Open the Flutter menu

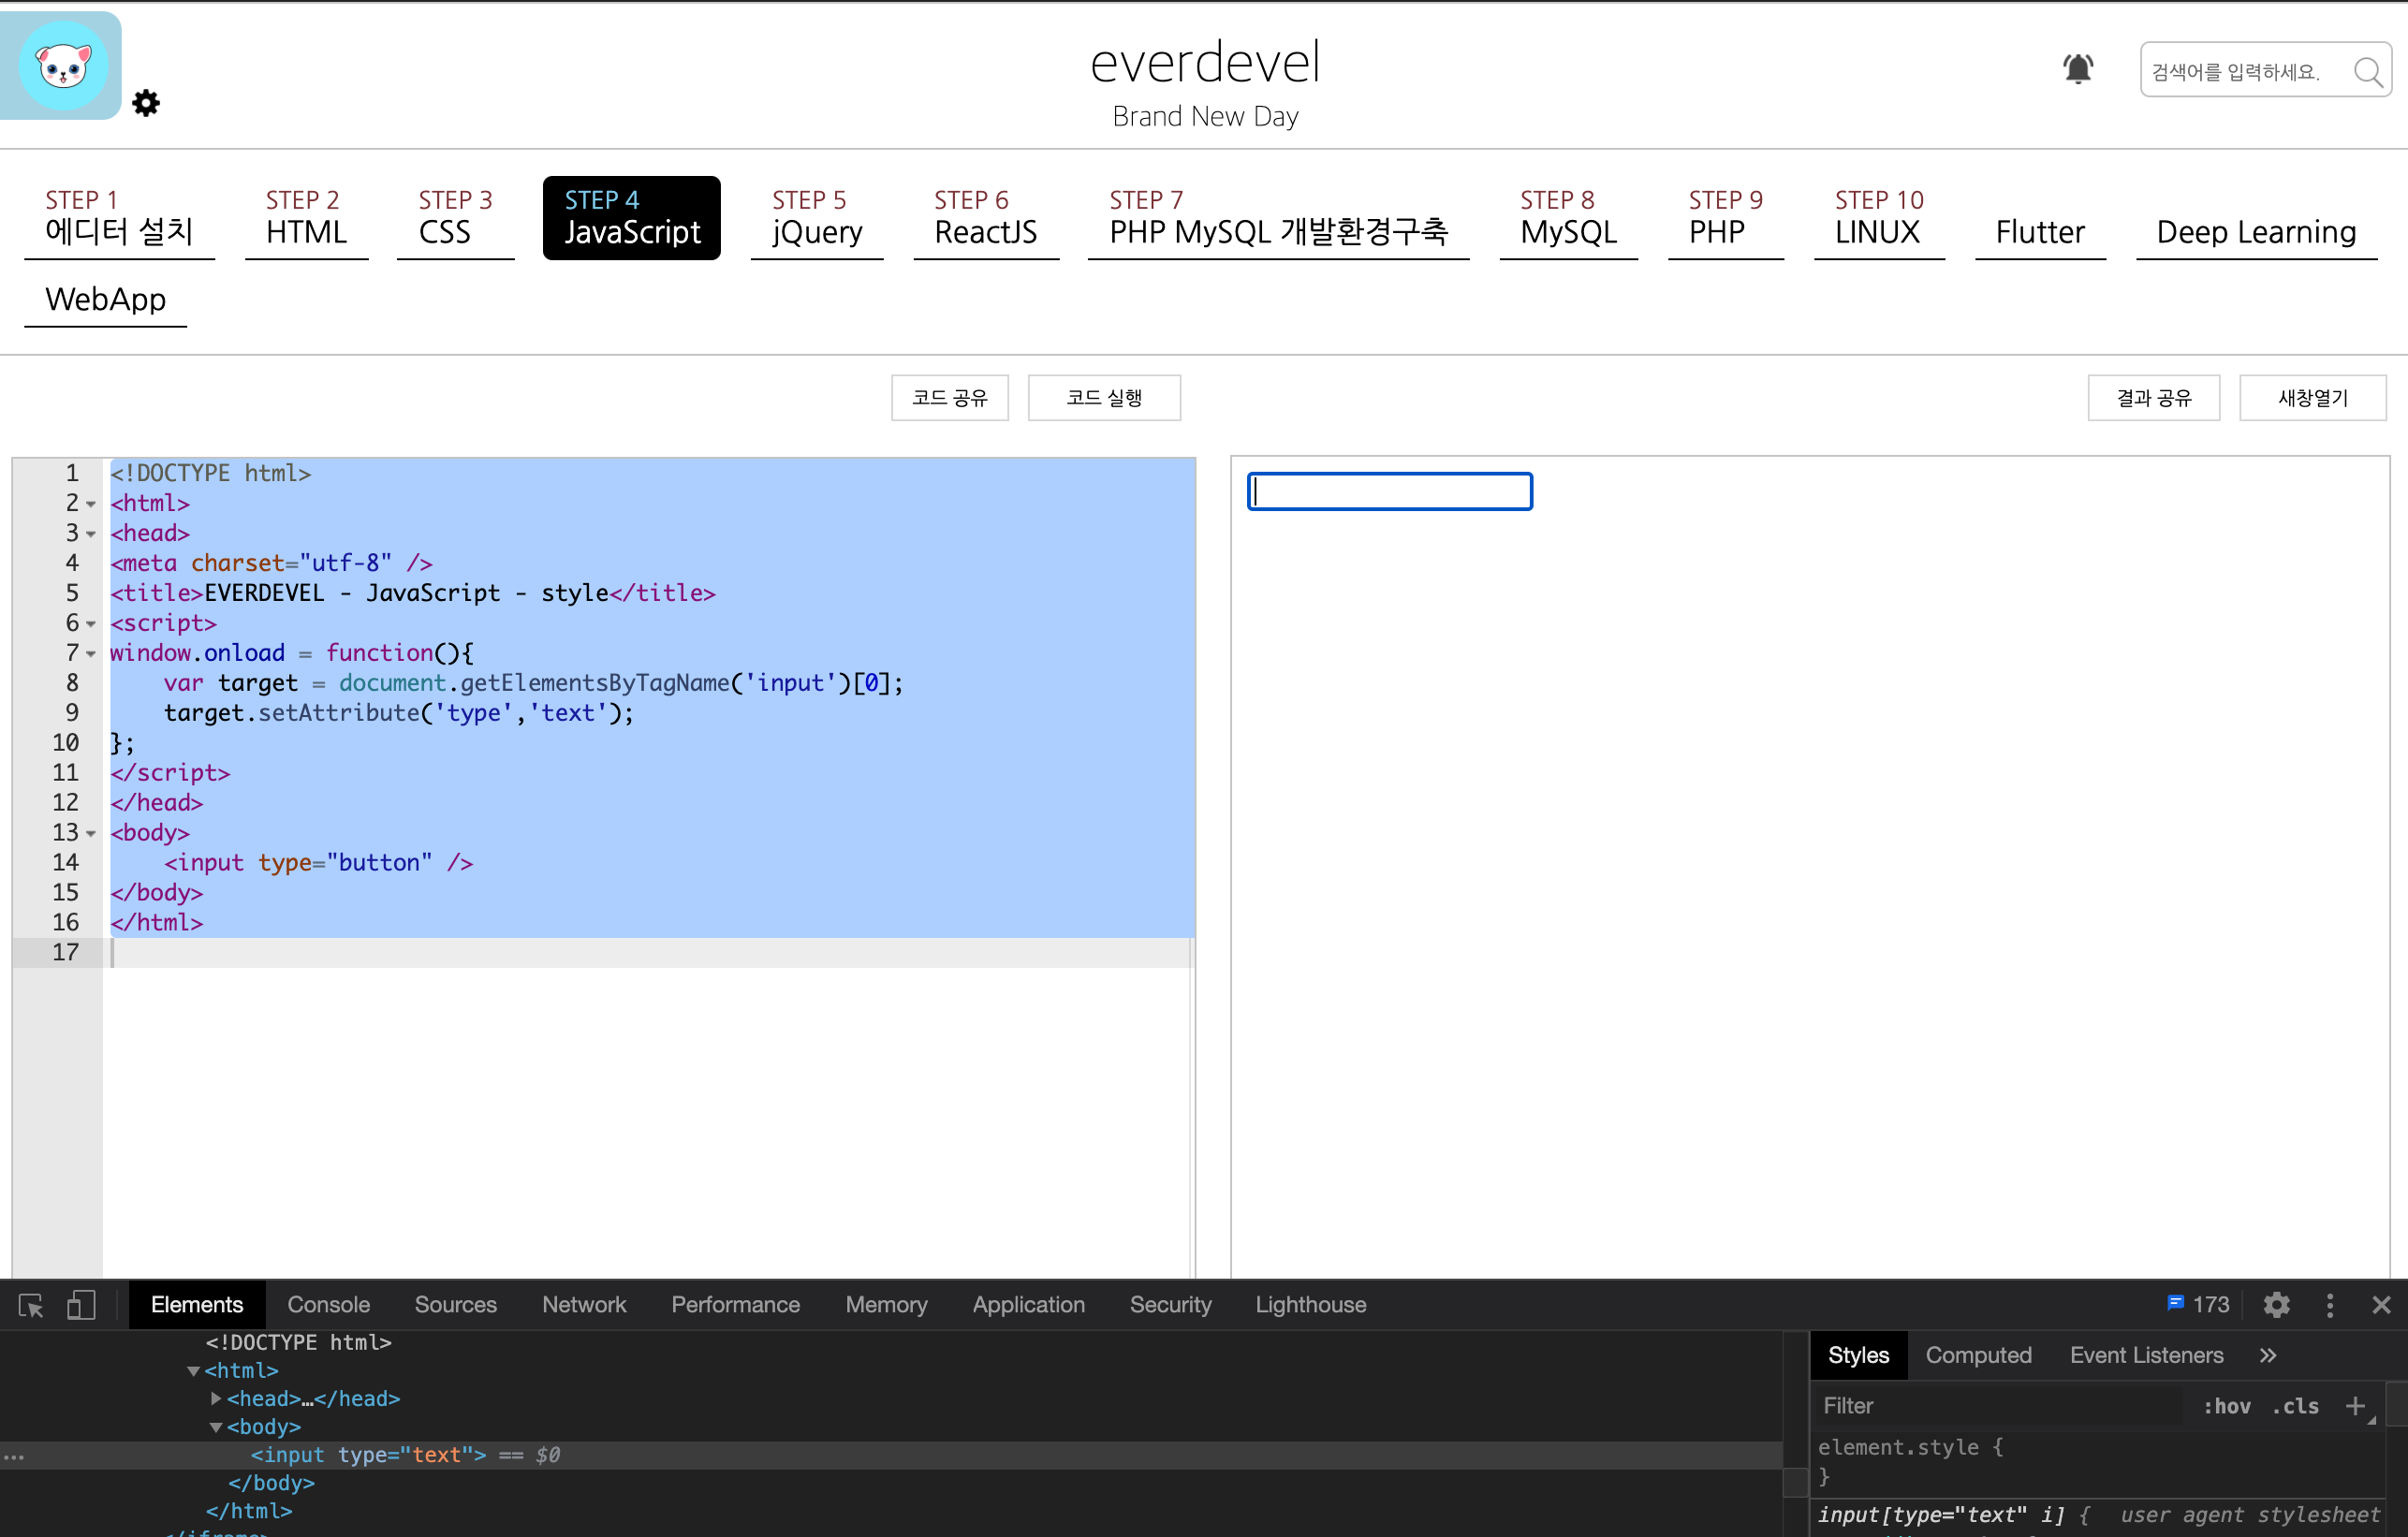2040,232
